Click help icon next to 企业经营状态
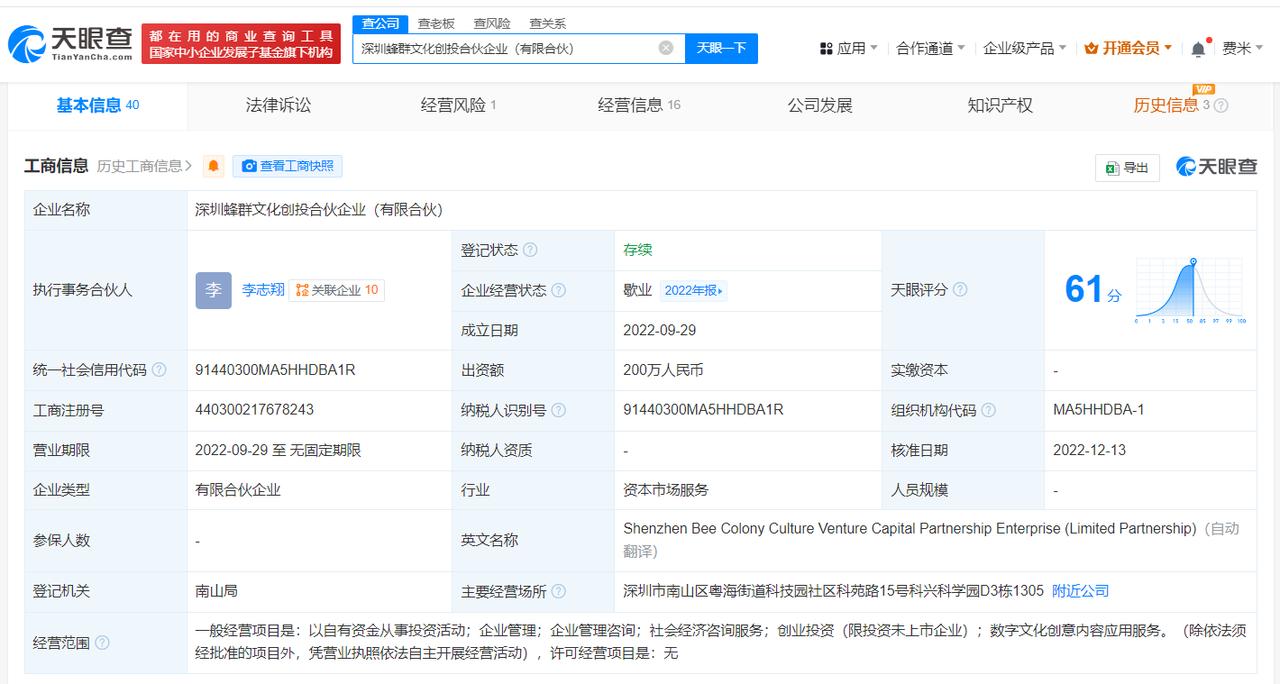Screen dimensions: 1280x684 point(558,290)
